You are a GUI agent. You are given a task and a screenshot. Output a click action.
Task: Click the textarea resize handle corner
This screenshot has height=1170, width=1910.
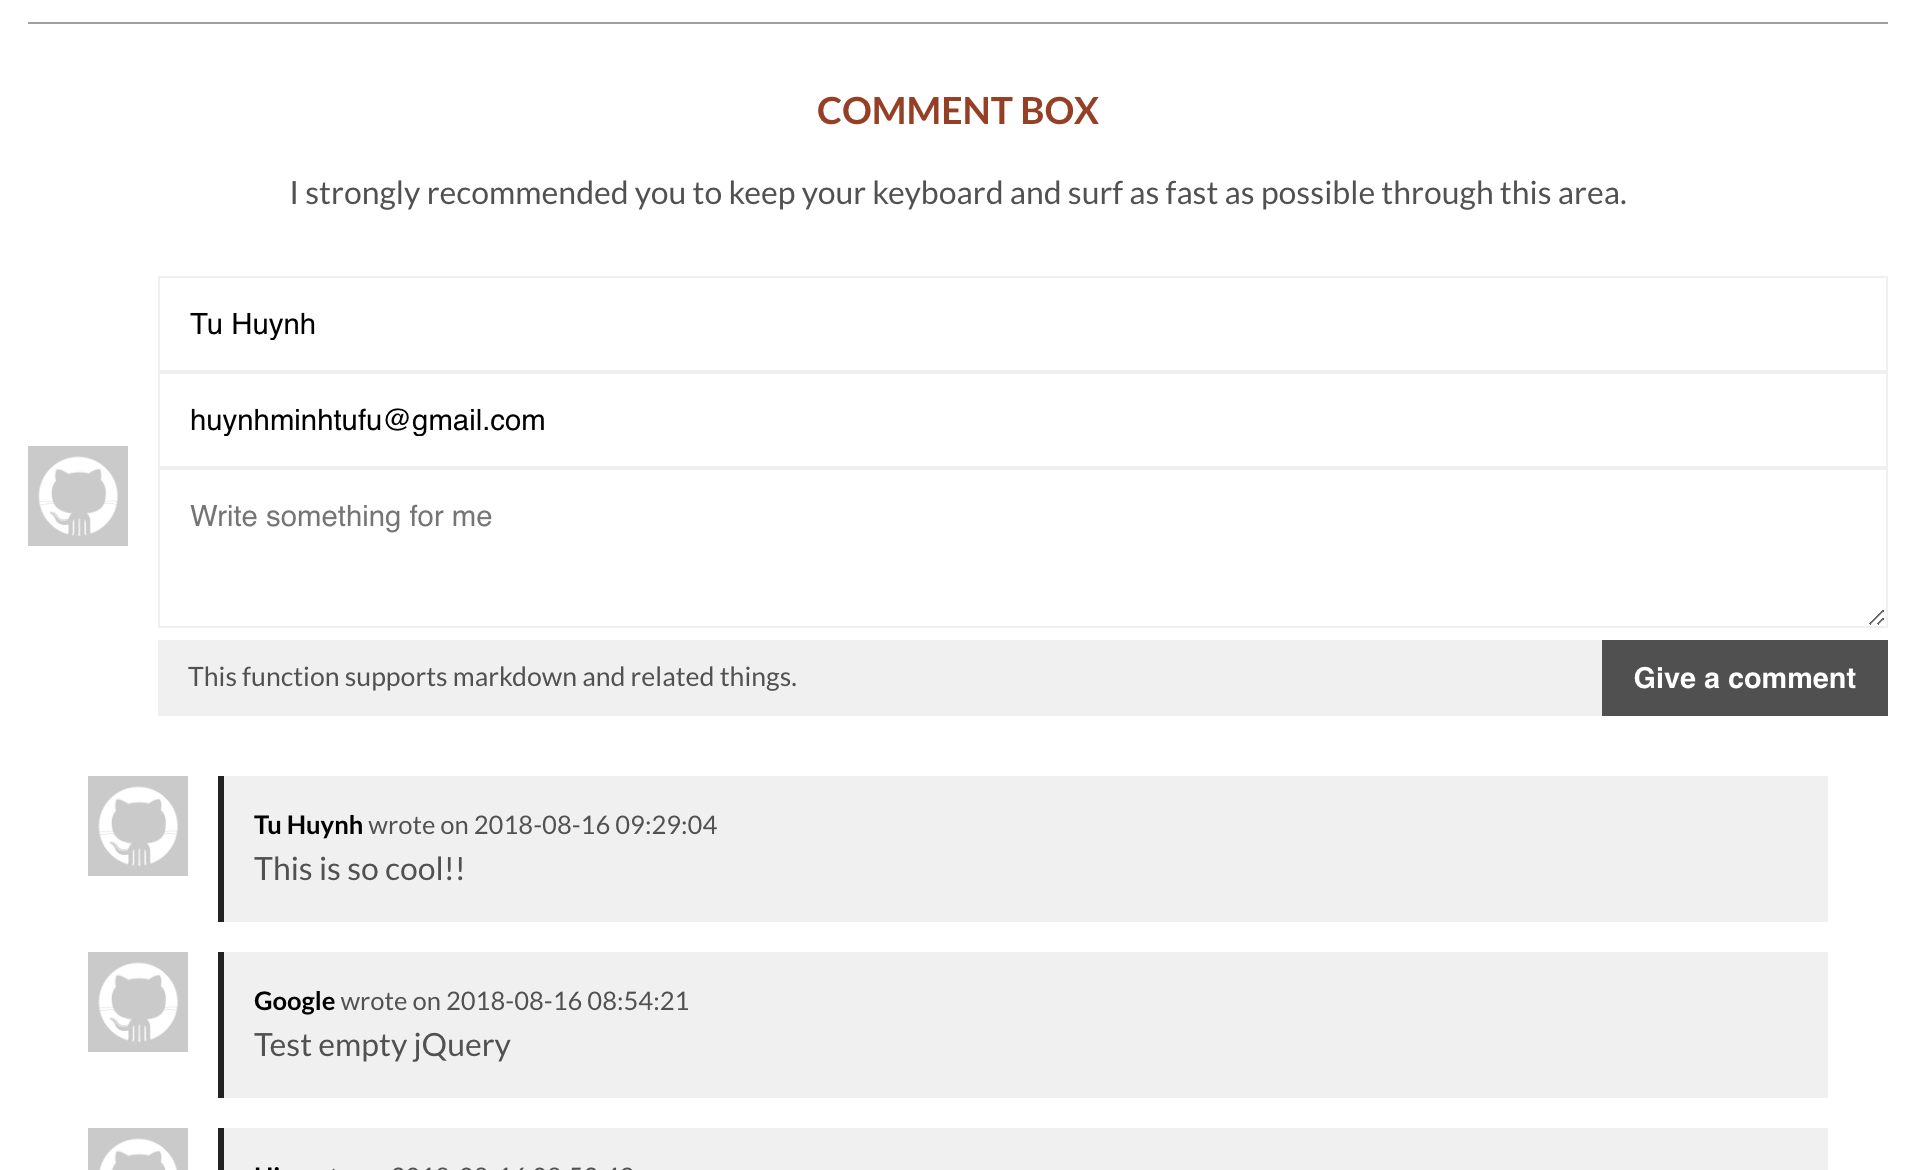pos(1877,618)
